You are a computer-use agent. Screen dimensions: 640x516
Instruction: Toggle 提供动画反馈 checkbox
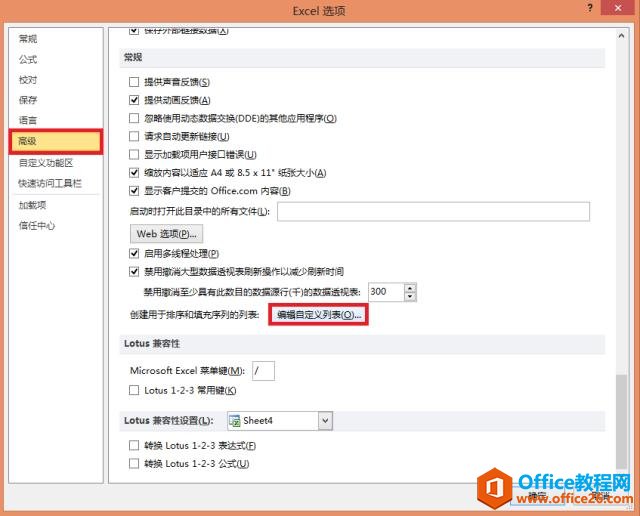134,100
